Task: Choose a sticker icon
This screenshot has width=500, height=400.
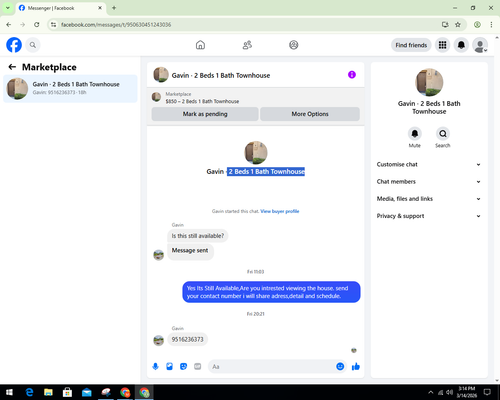Action: click(x=183, y=367)
